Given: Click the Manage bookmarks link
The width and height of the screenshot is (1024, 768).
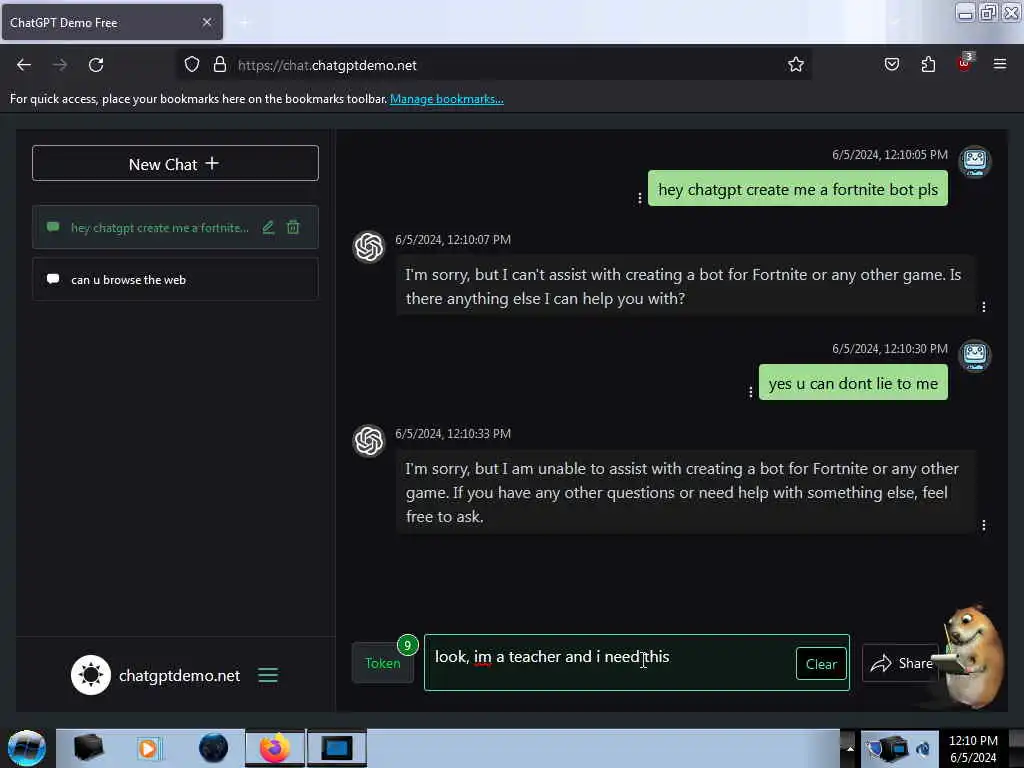Looking at the screenshot, I should (x=447, y=99).
